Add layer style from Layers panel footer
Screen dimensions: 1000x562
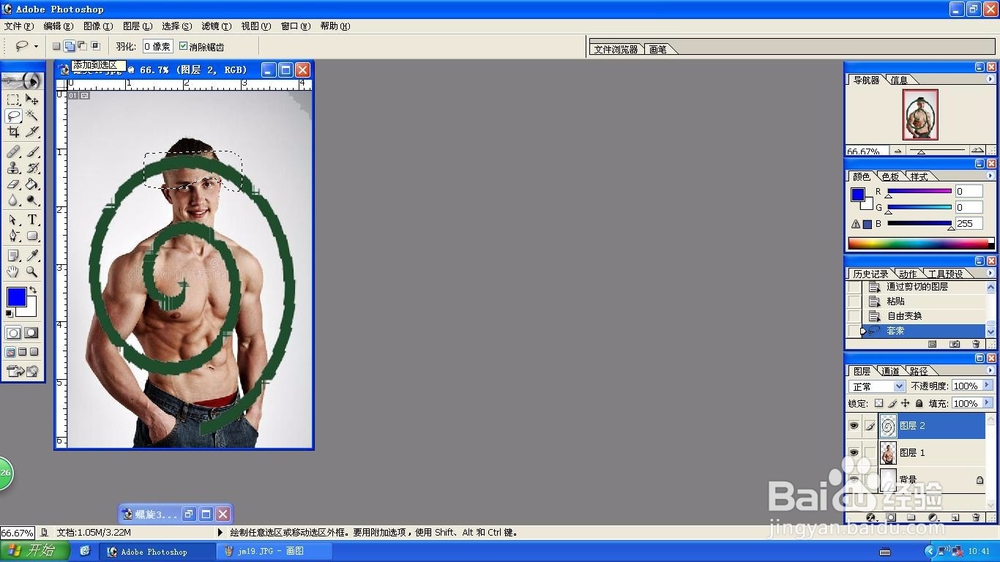point(871,517)
